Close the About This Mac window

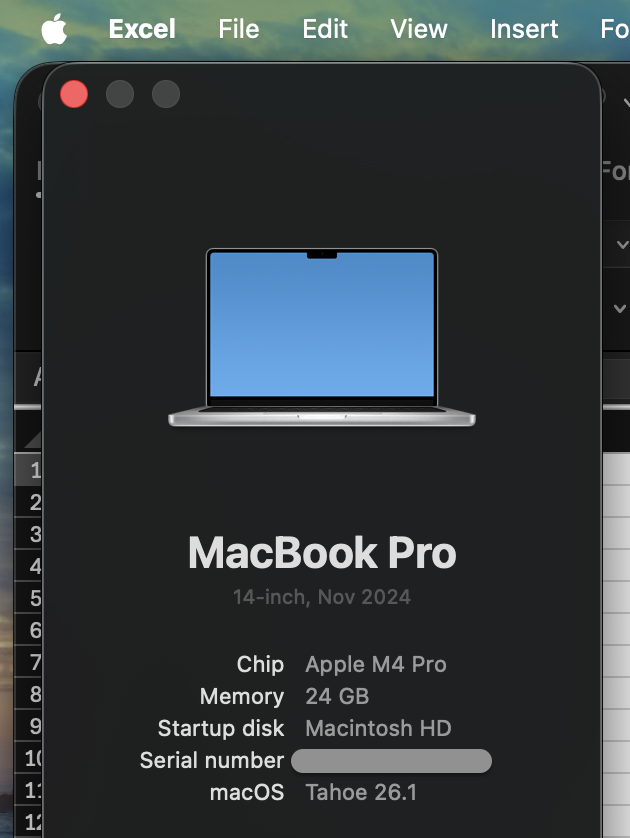click(x=74, y=94)
